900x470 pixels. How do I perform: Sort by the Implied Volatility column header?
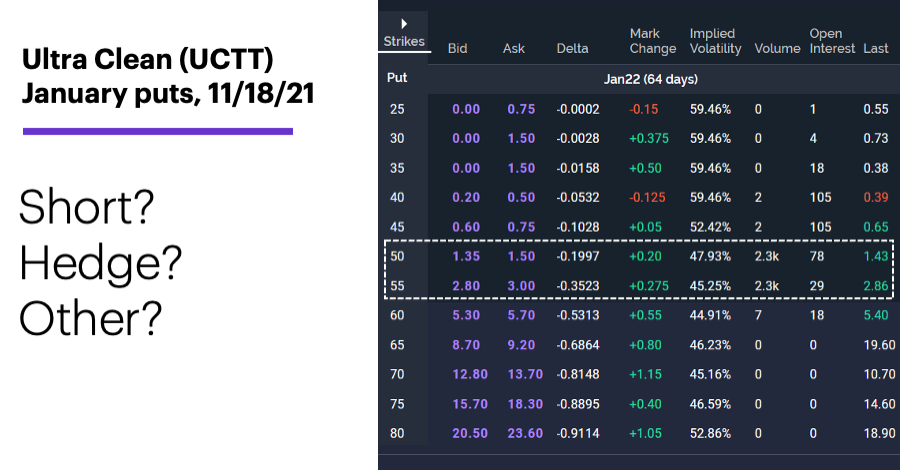click(x=715, y=41)
